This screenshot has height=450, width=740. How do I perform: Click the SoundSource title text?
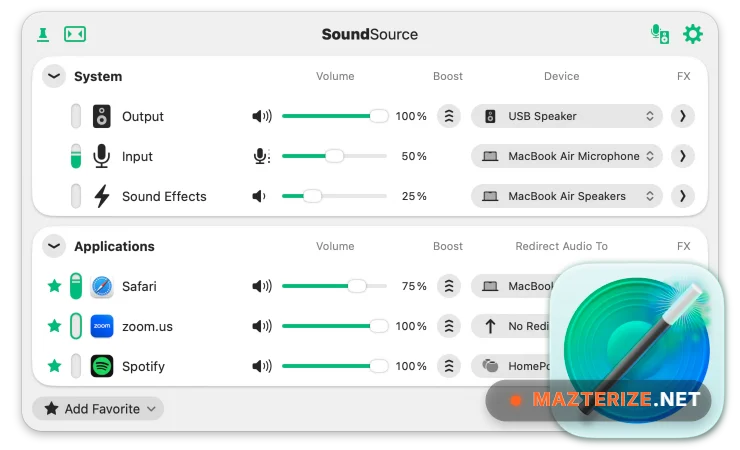click(370, 34)
